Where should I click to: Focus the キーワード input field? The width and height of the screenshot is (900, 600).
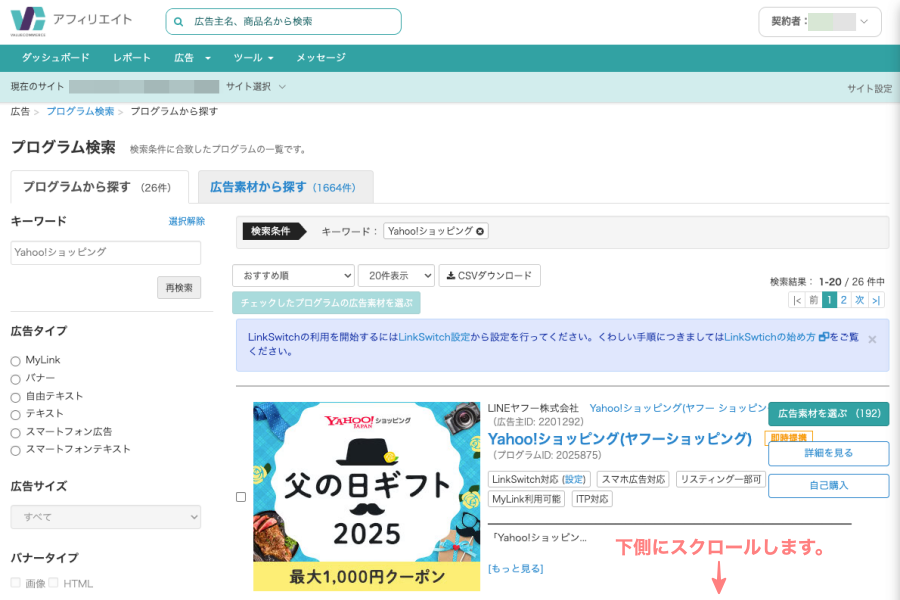point(106,253)
